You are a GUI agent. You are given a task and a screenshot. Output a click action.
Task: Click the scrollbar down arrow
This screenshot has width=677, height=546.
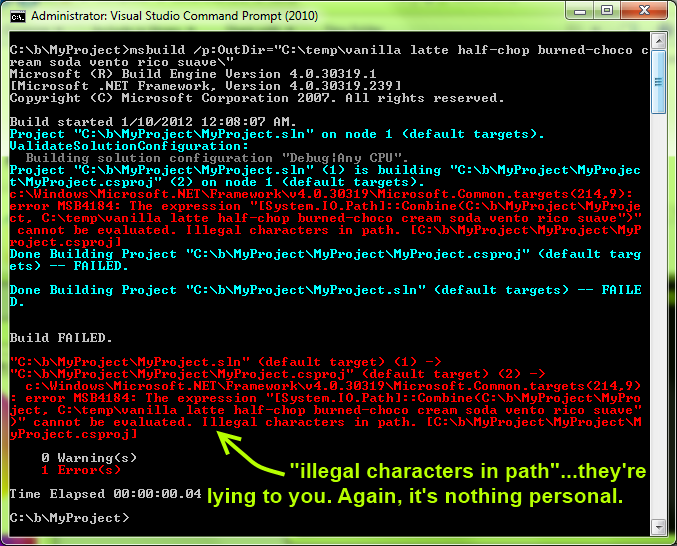click(658, 527)
